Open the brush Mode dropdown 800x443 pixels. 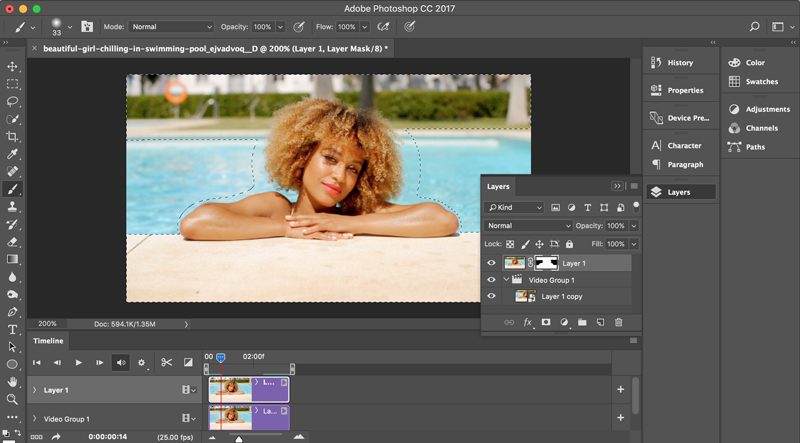[171, 27]
